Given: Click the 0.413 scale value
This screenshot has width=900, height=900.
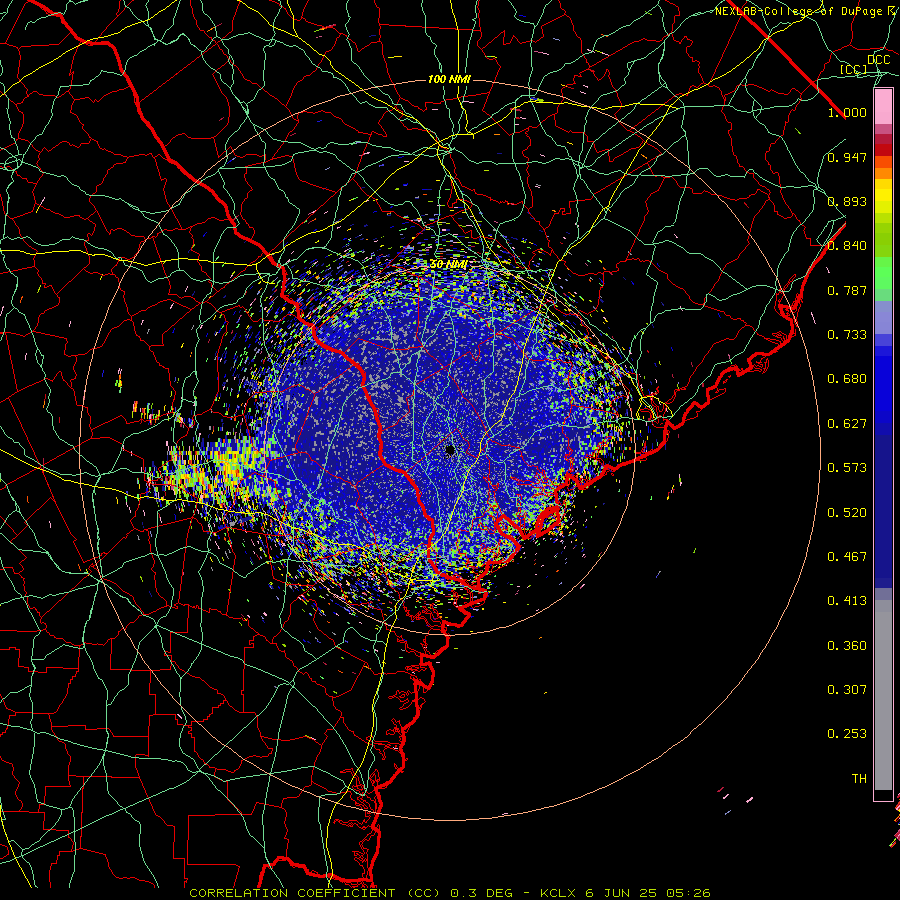Looking at the screenshot, I should 847,601.
